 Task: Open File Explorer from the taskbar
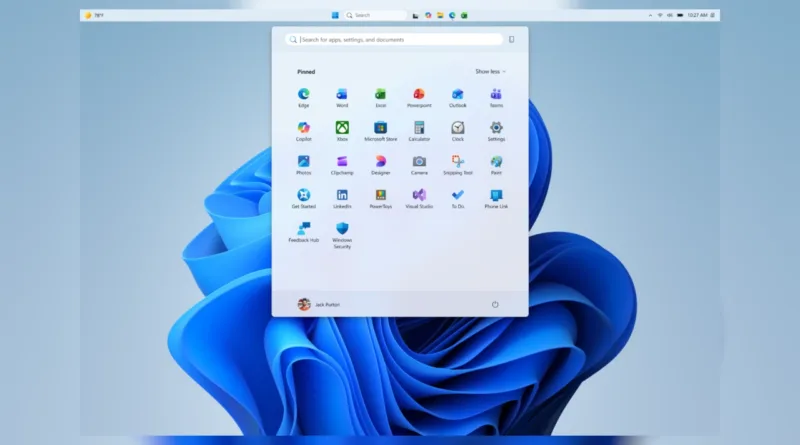click(x=440, y=15)
